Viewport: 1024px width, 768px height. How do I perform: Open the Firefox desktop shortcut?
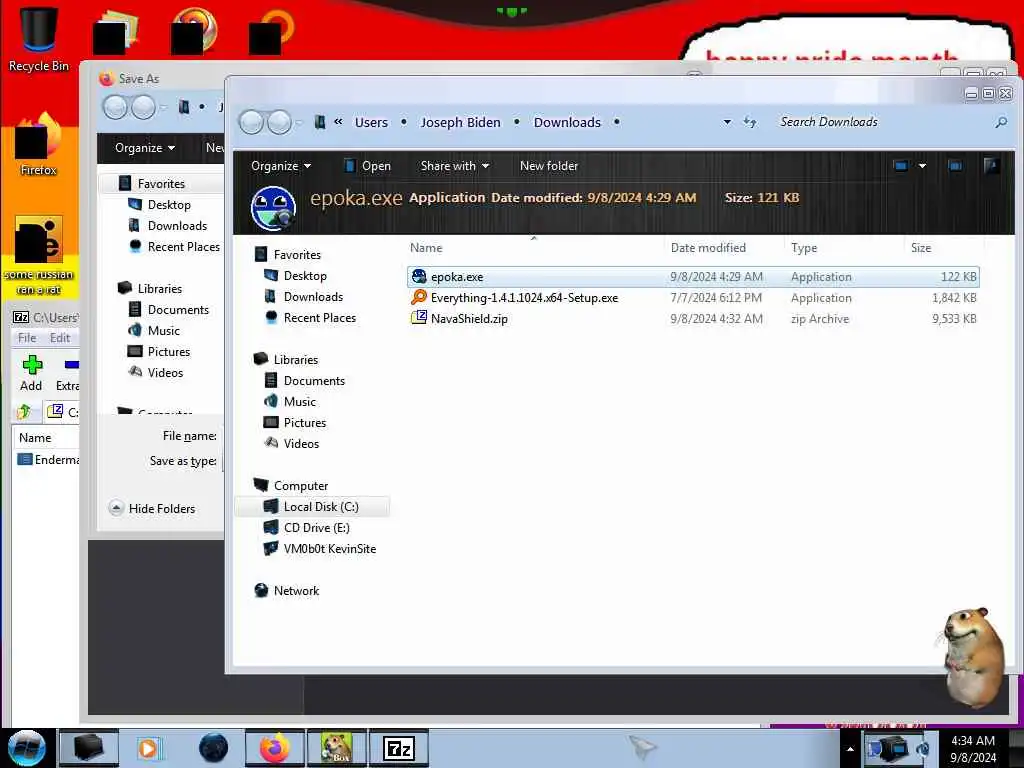coord(39,144)
